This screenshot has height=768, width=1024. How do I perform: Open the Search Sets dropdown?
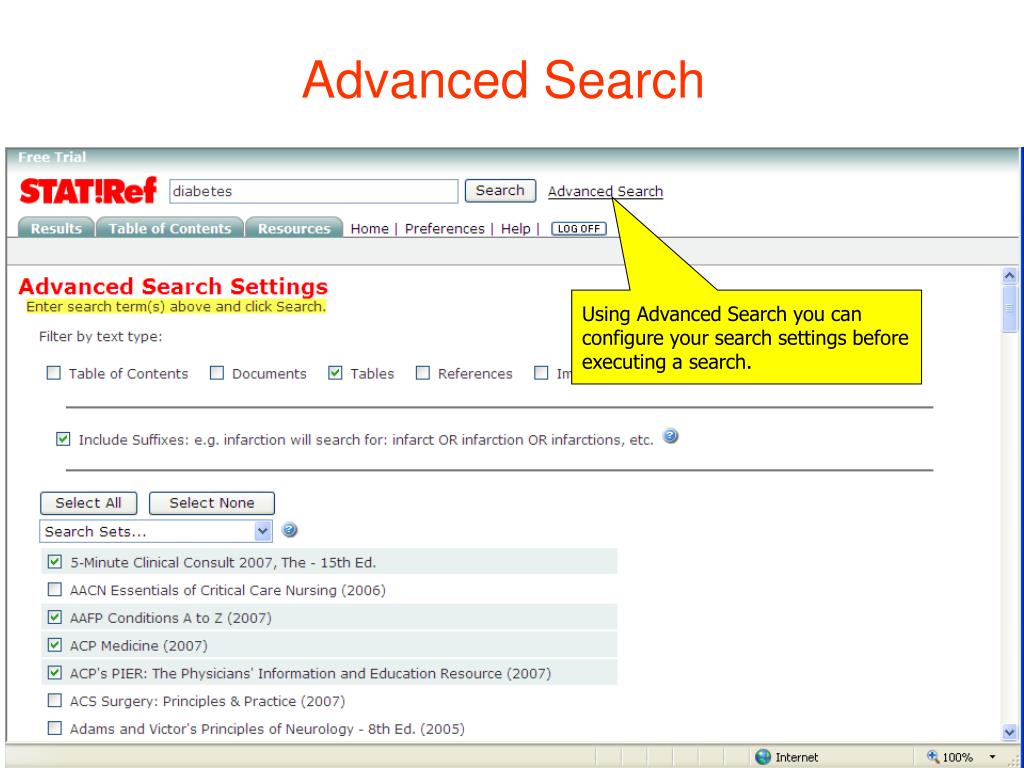155,531
